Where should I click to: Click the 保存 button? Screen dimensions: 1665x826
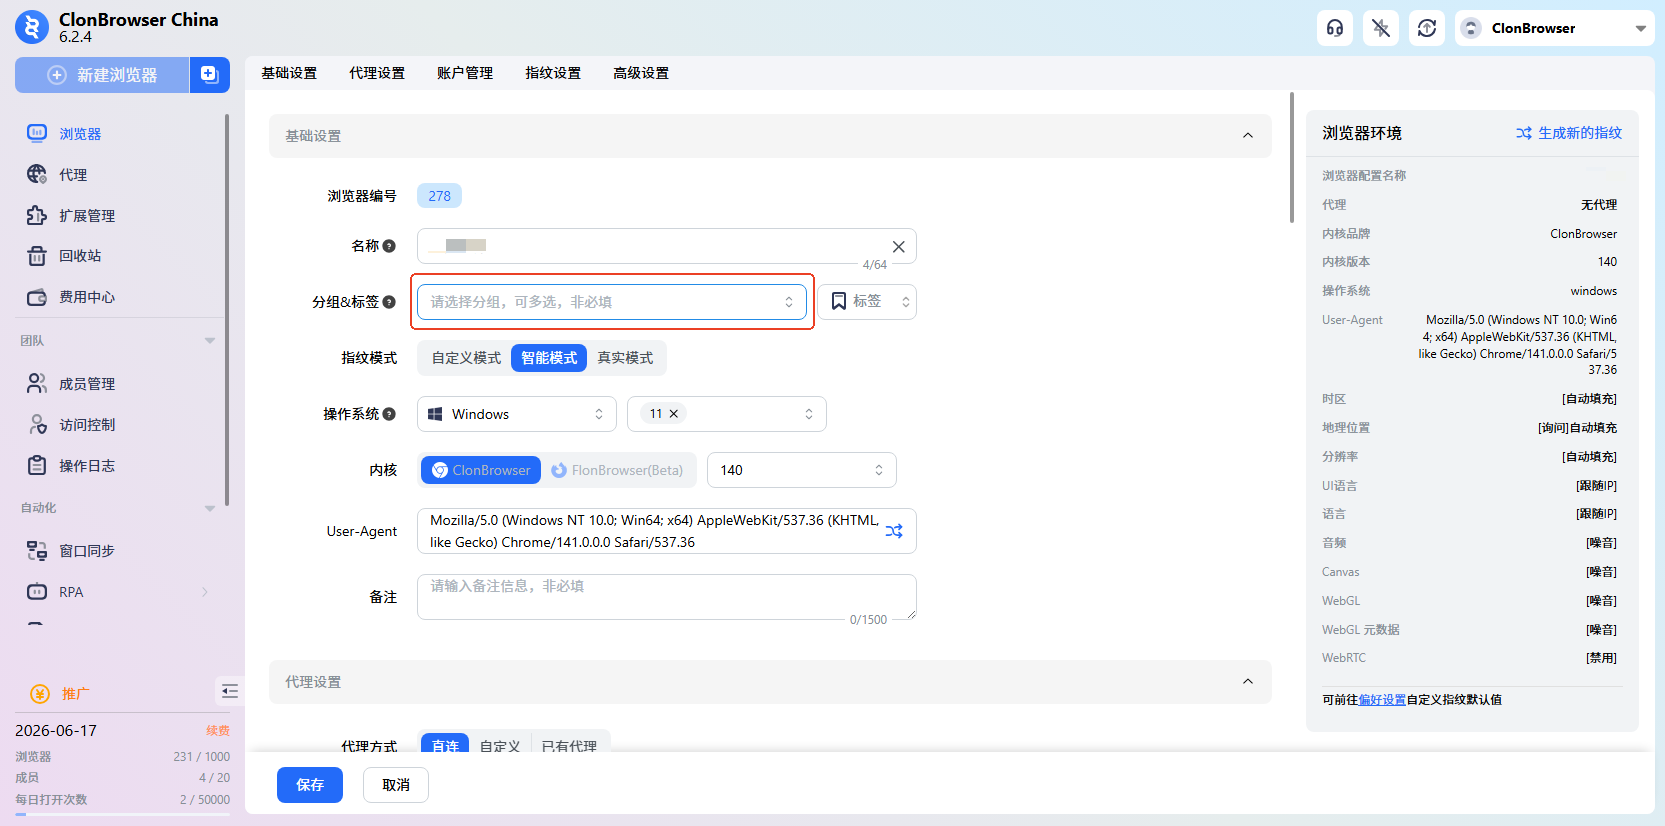310,785
